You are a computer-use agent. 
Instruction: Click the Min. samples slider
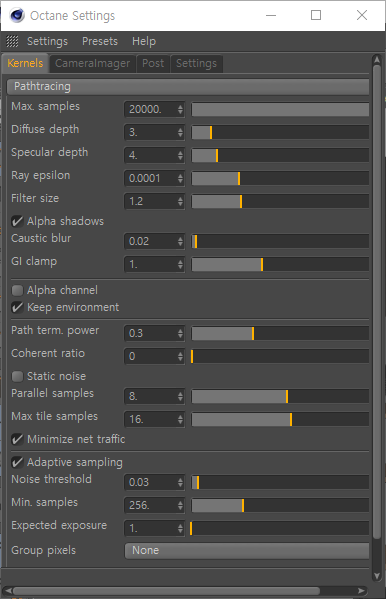(280, 505)
